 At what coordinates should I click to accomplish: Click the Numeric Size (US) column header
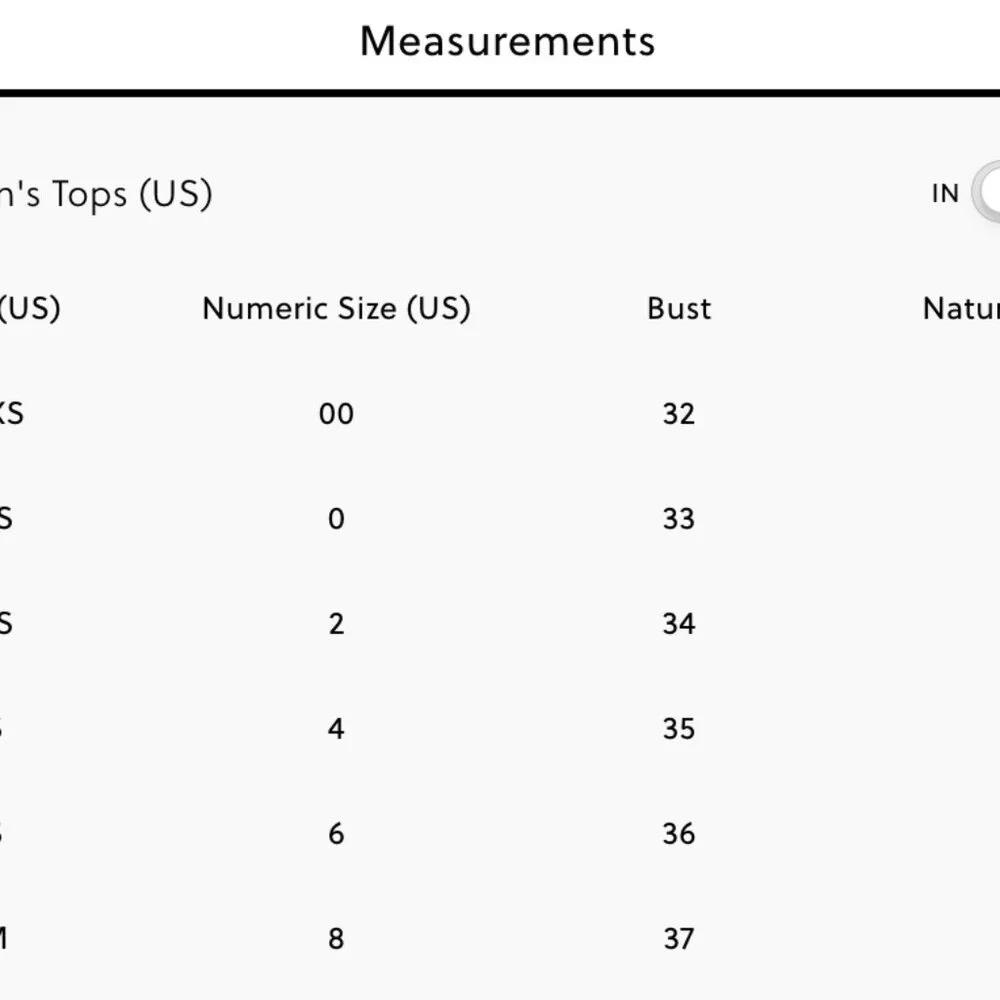pyautogui.click(x=336, y=308)
